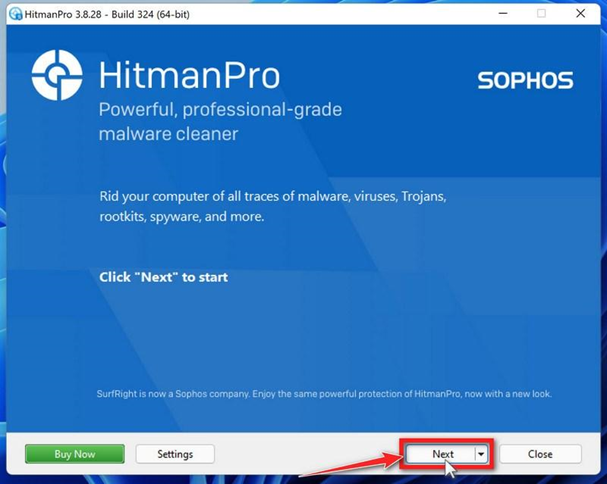Image resolution: width=607 pixels, height=484 pixels.
Task: Click the green Buy Now button
Action: tap(75, 454)
